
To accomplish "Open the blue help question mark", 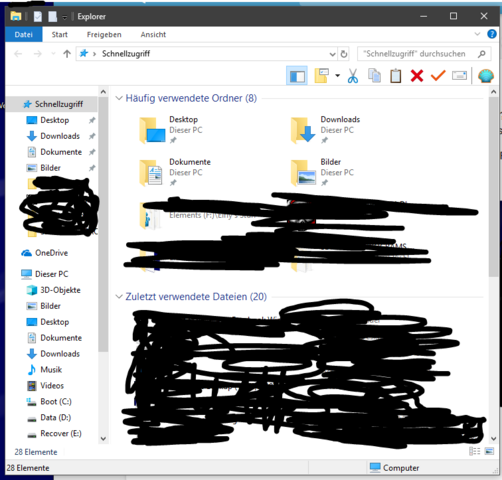I will [492, 34].
